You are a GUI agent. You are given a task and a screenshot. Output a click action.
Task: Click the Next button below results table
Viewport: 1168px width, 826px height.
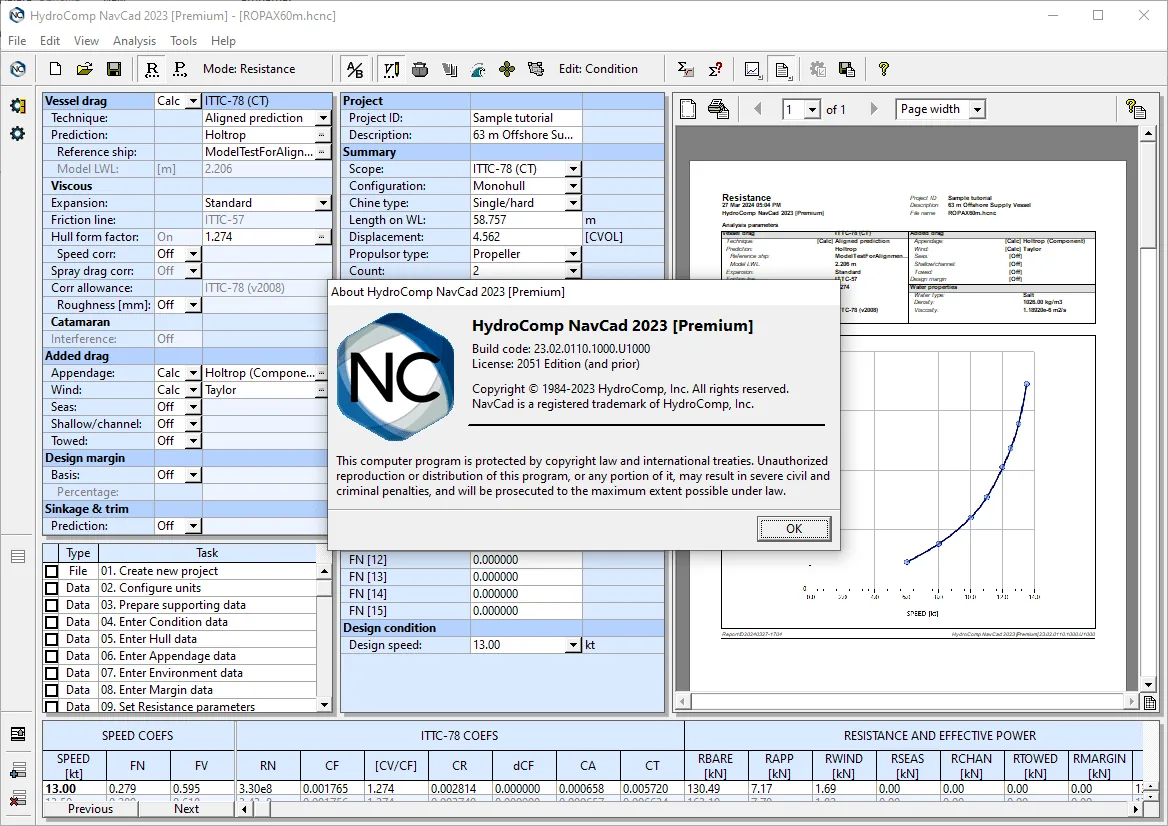186,809
